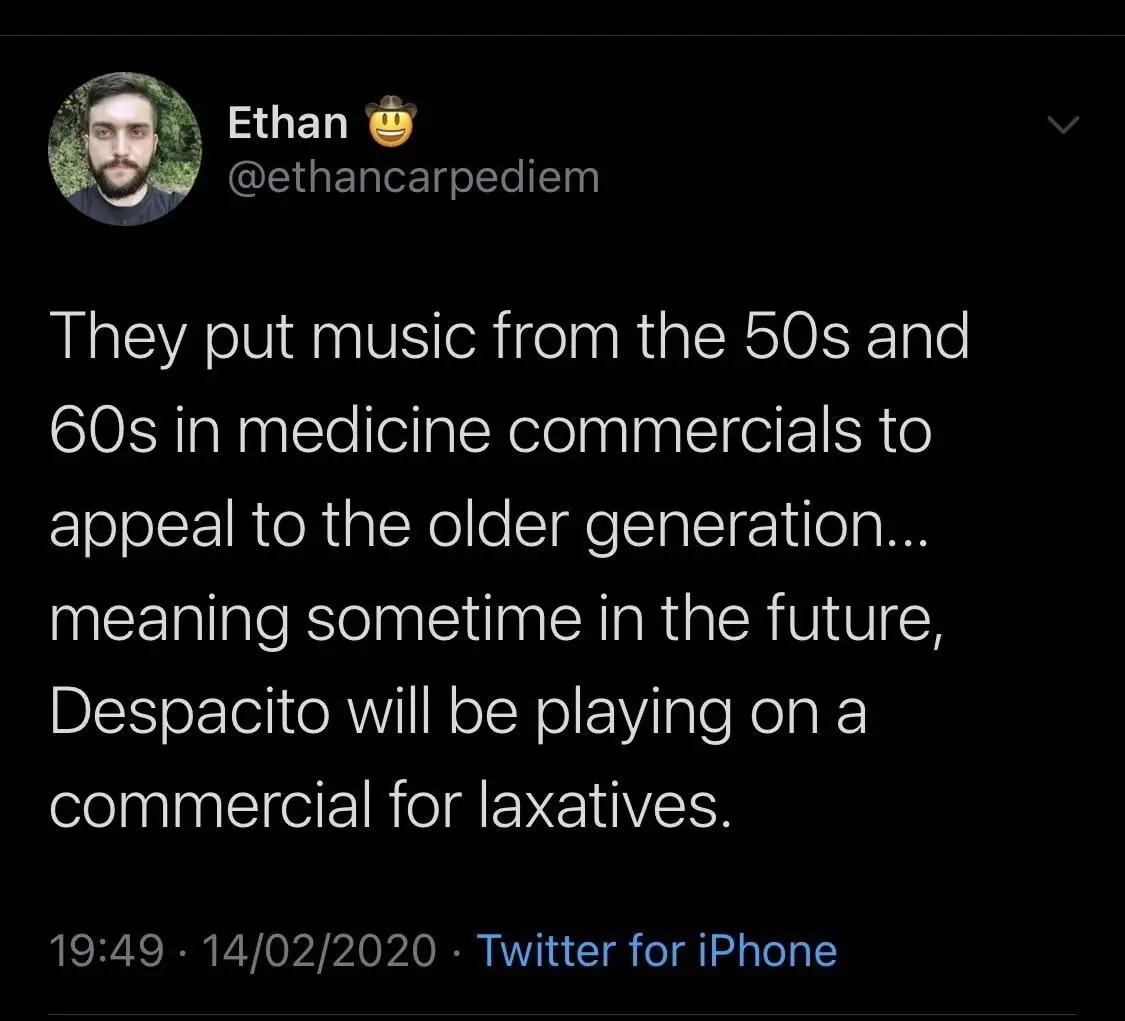Click the date 14/02/2020
Viewport: 1125px width, 1021px height.
click(x=319, y=950)
